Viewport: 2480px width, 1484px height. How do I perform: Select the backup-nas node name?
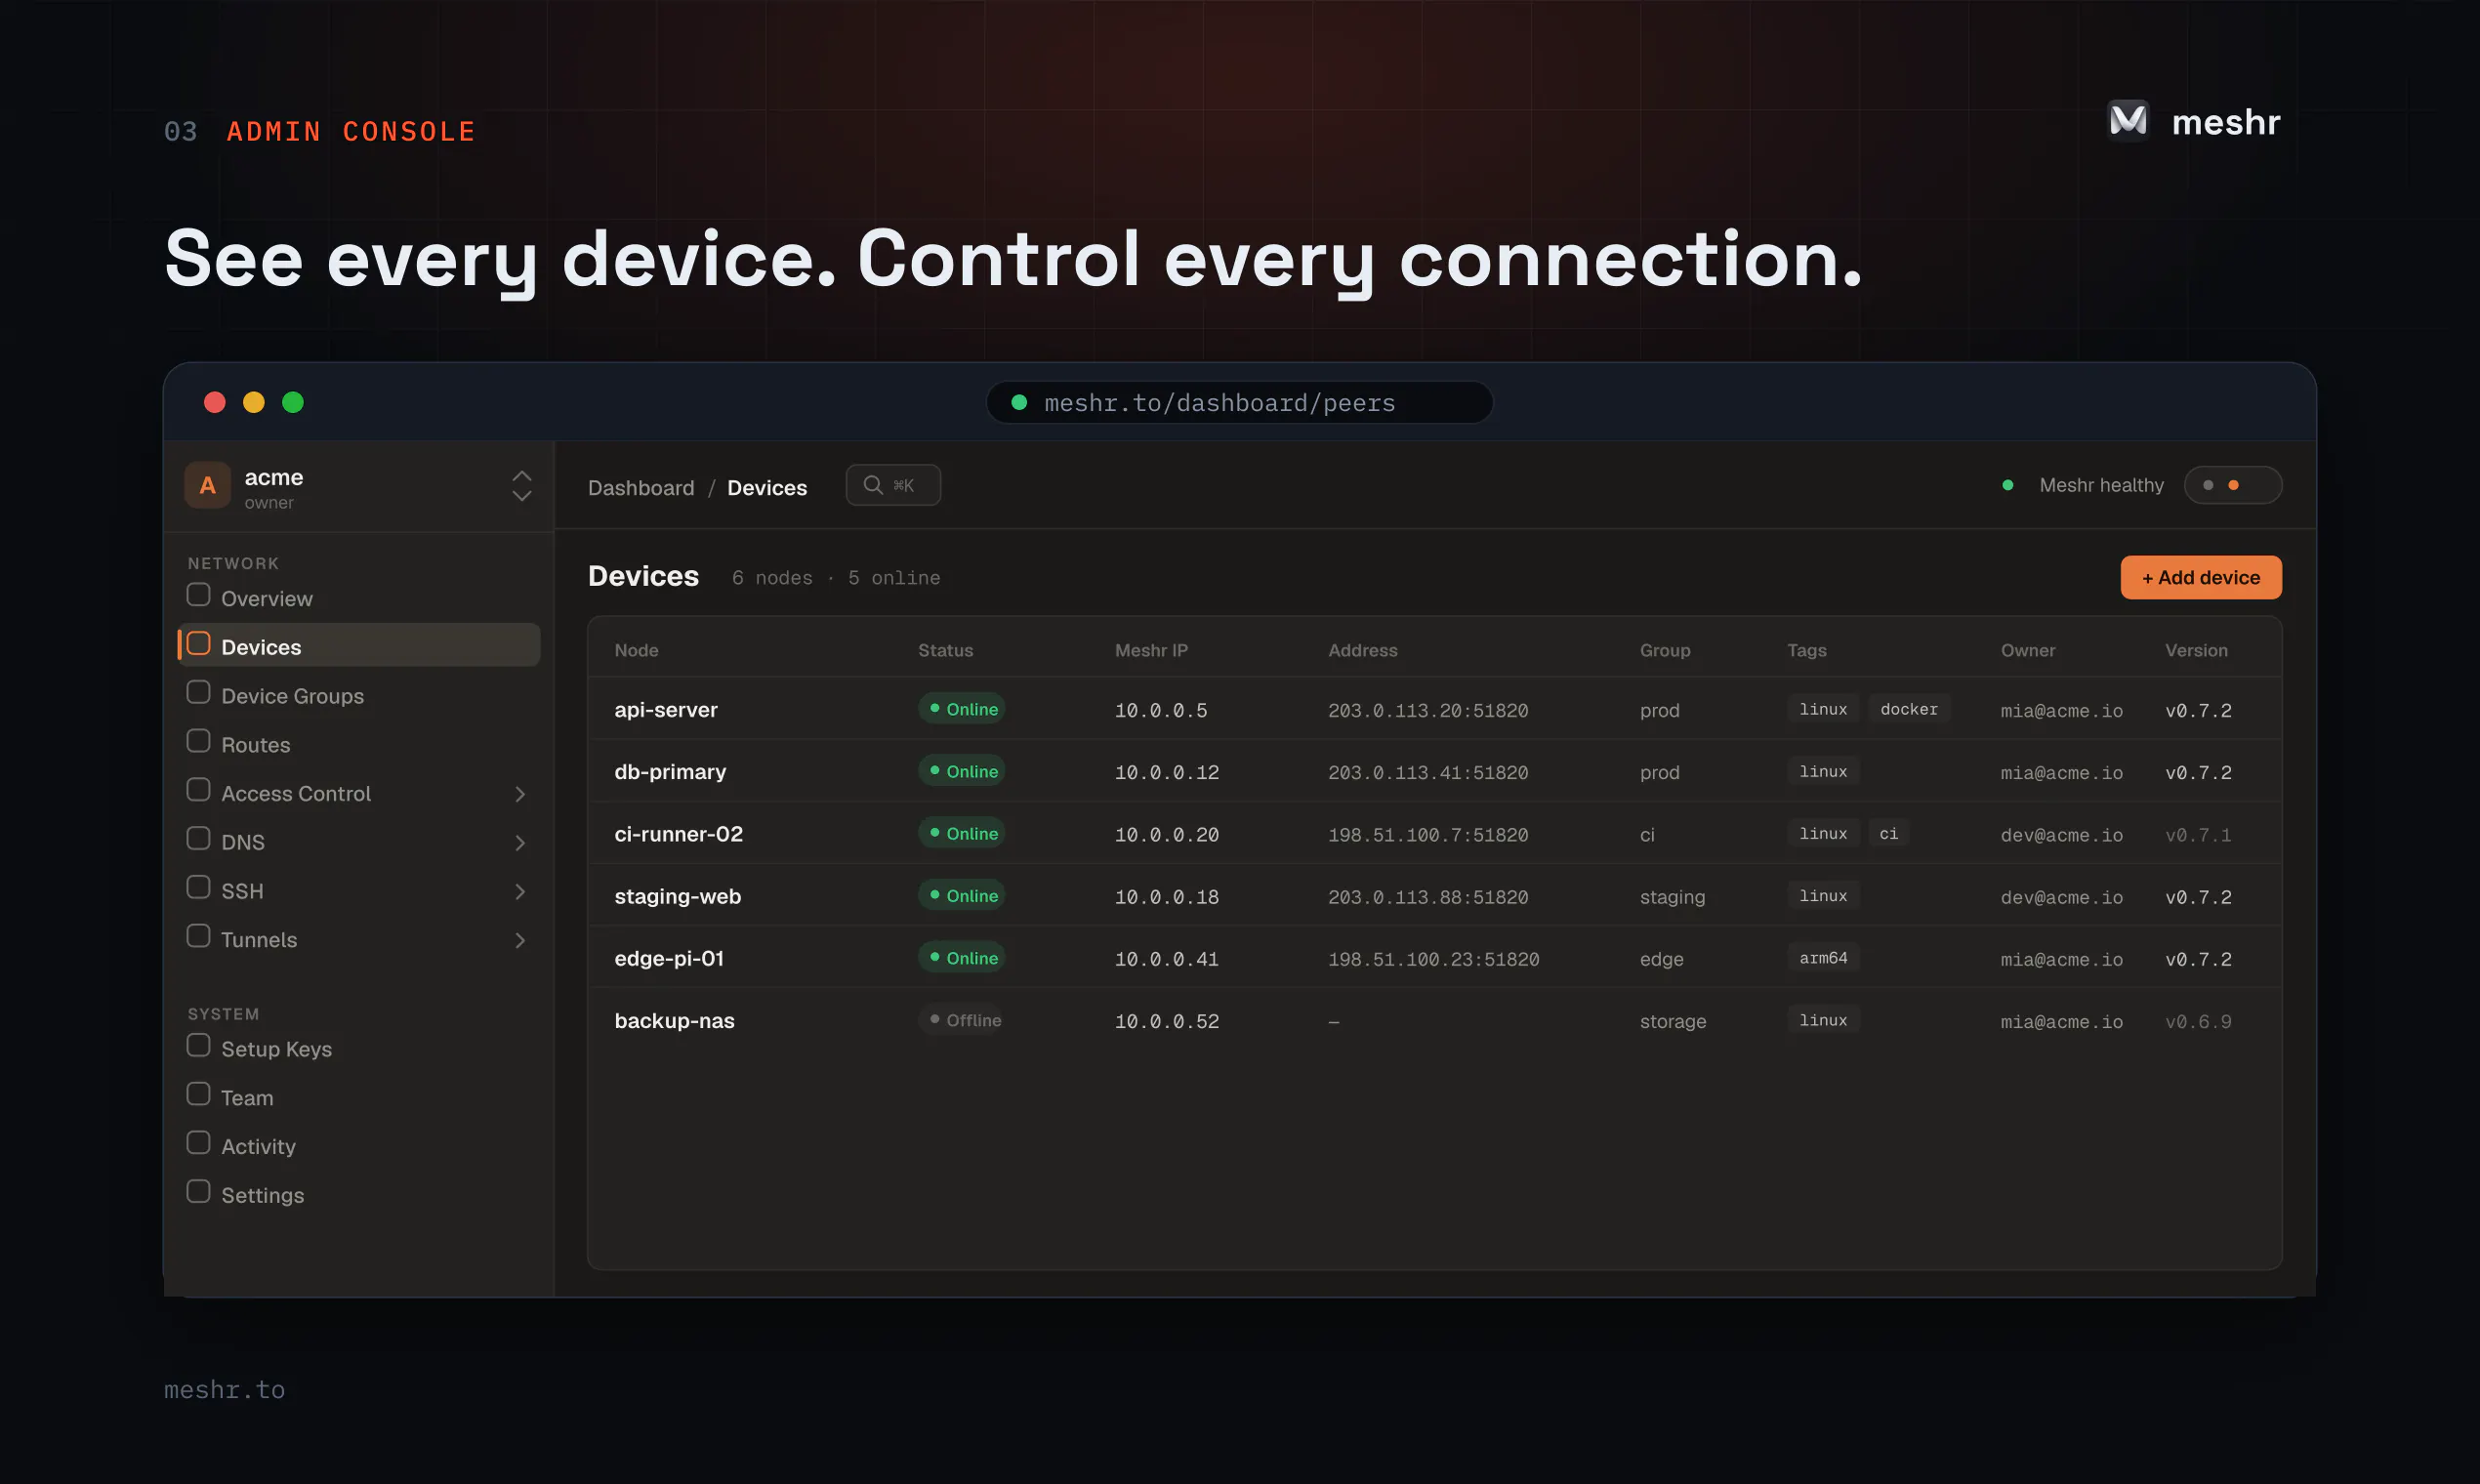(675, 1021)
